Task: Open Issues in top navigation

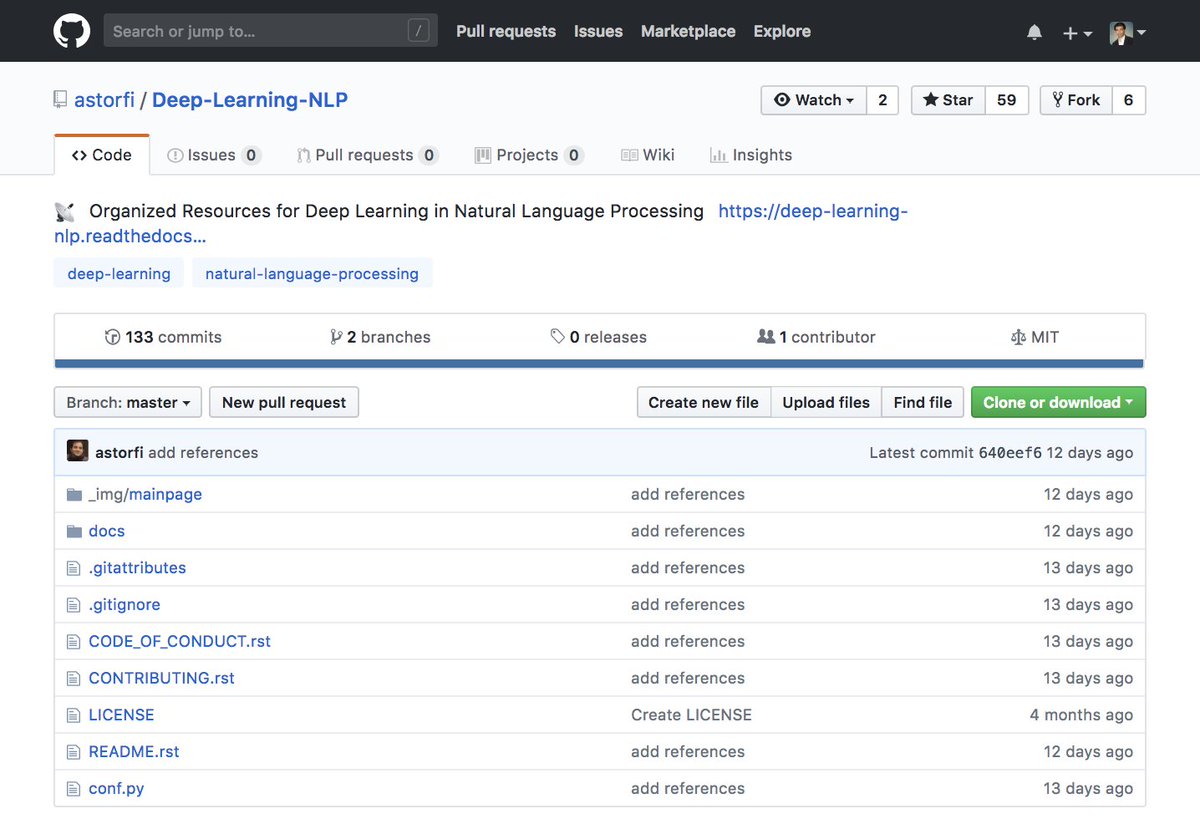Action: pyautogui.click(x=598, y=31)
